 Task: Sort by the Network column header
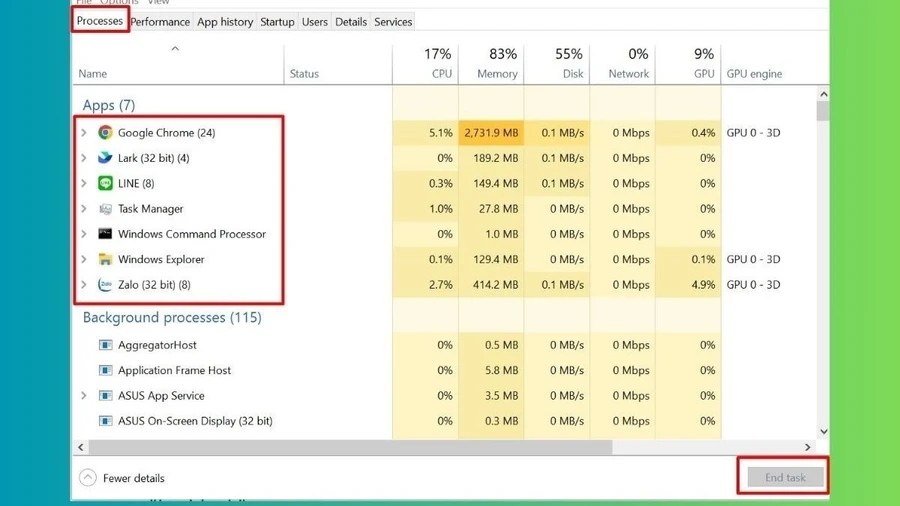622,65
